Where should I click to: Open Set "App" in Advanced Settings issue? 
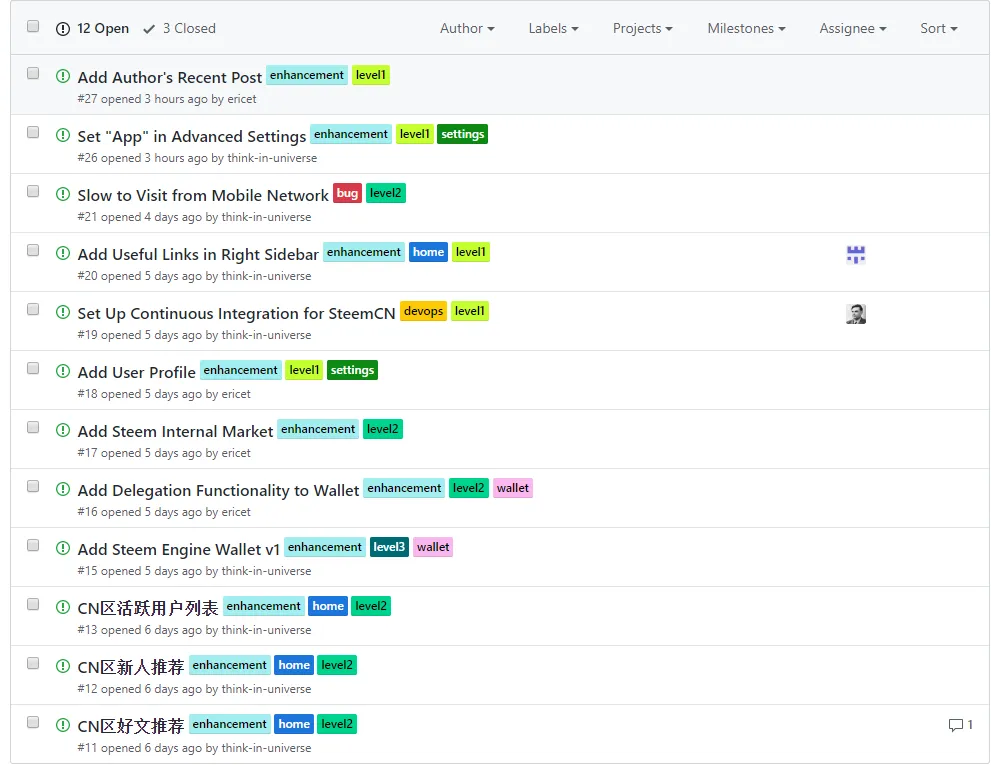pos(192,137)
